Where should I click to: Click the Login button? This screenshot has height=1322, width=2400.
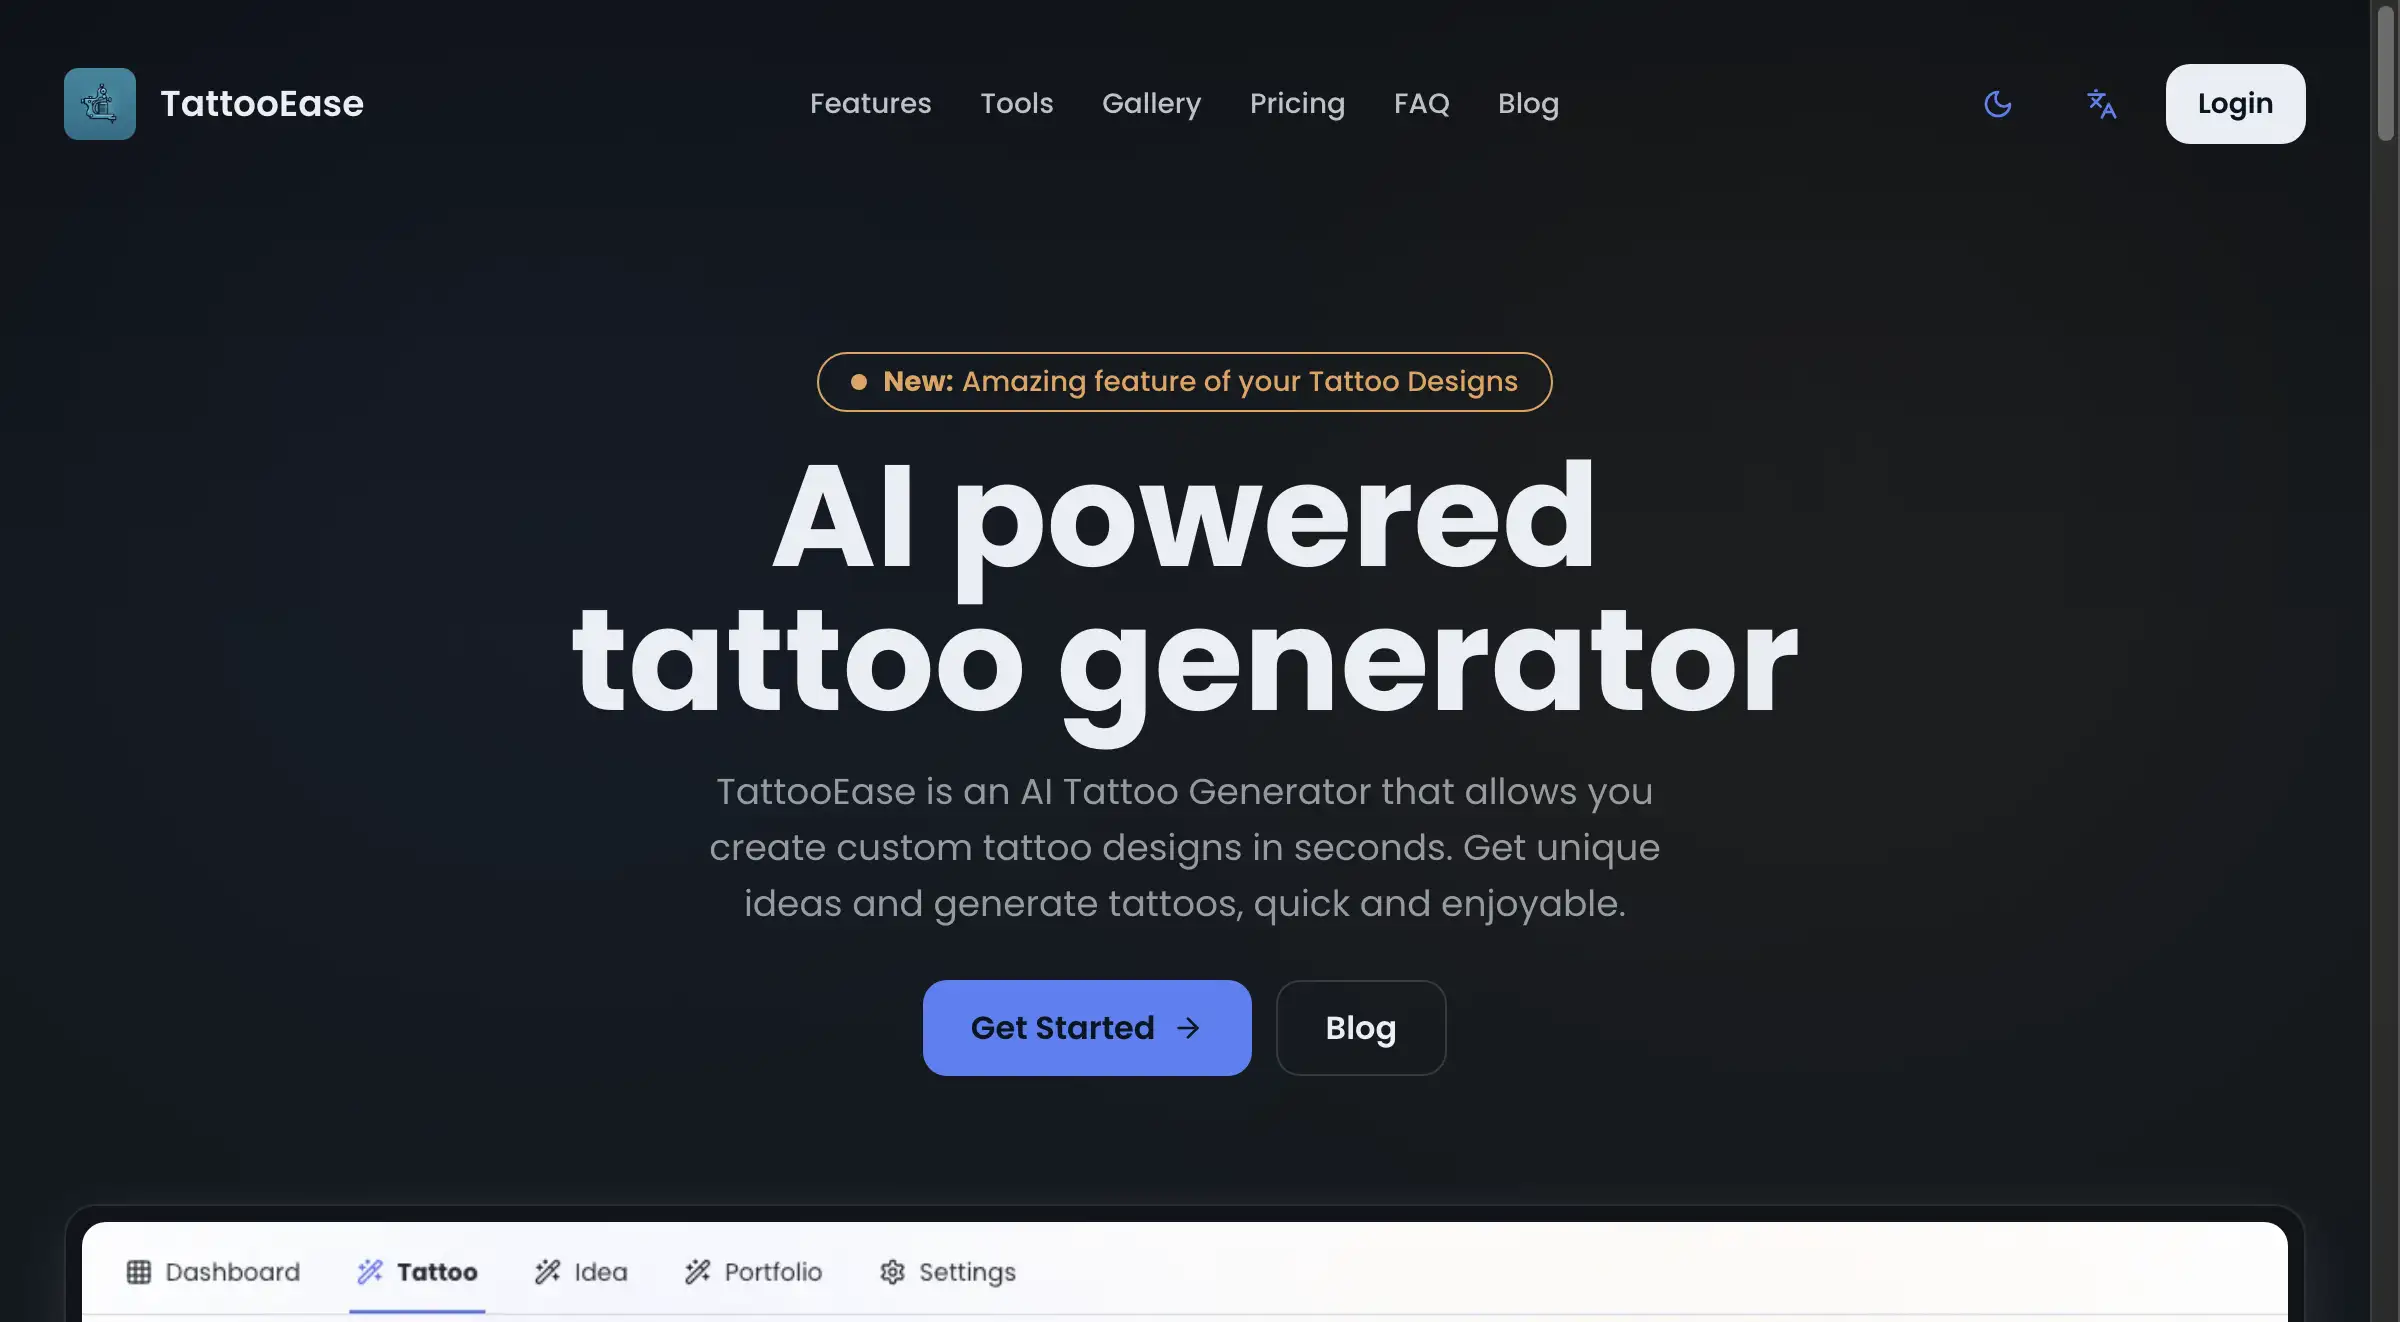[x=2236, y=103]
